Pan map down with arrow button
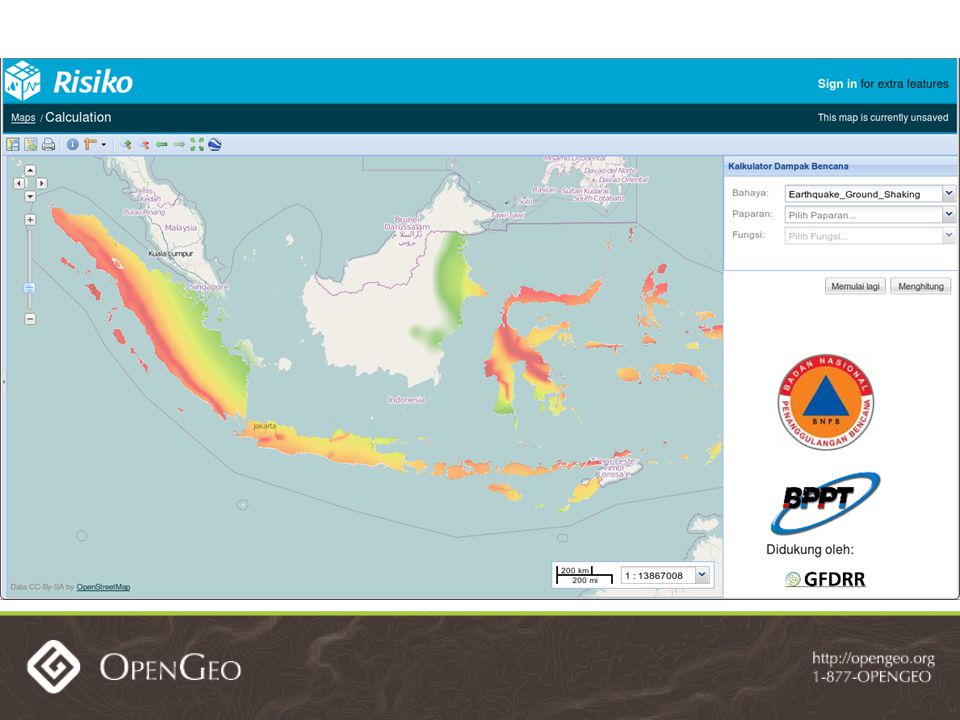 (x=30, y=196)
